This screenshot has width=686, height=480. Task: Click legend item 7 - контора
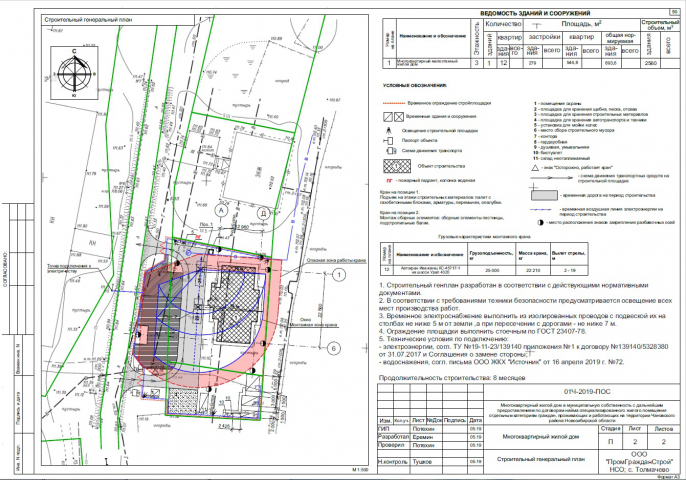click(x=545, y=137)
